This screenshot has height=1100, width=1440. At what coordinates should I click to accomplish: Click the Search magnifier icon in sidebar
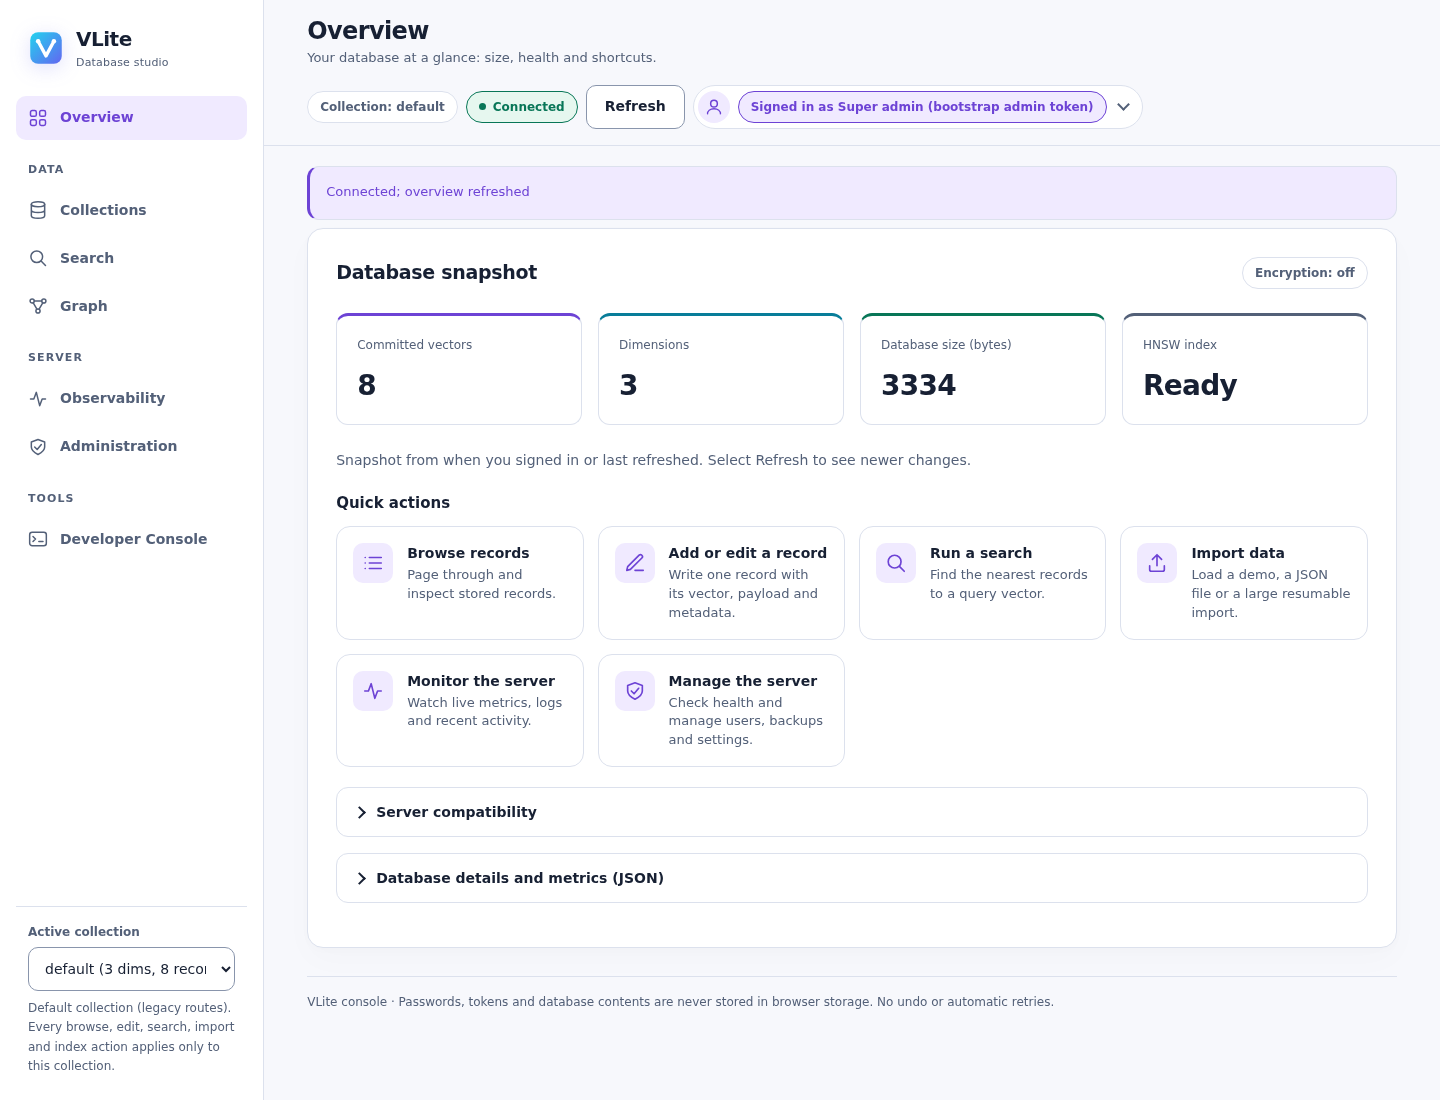pyautogui.click(x=38, y=258)
